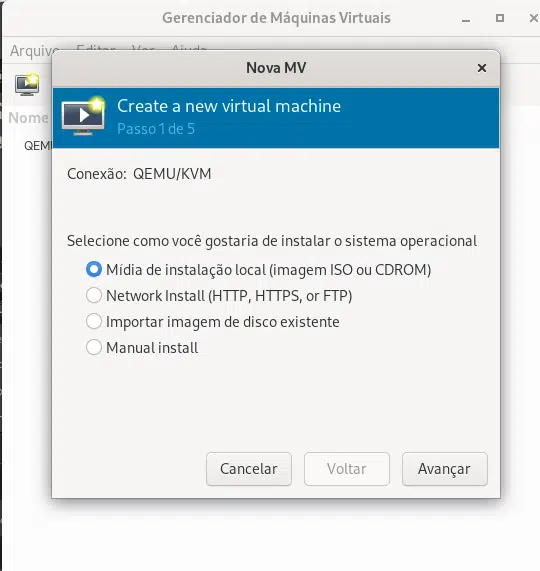The image size is (540, 571).
Task: Choose Network Install (HTTP, HTTPS, or FTP)
Action: pos(219,296)
